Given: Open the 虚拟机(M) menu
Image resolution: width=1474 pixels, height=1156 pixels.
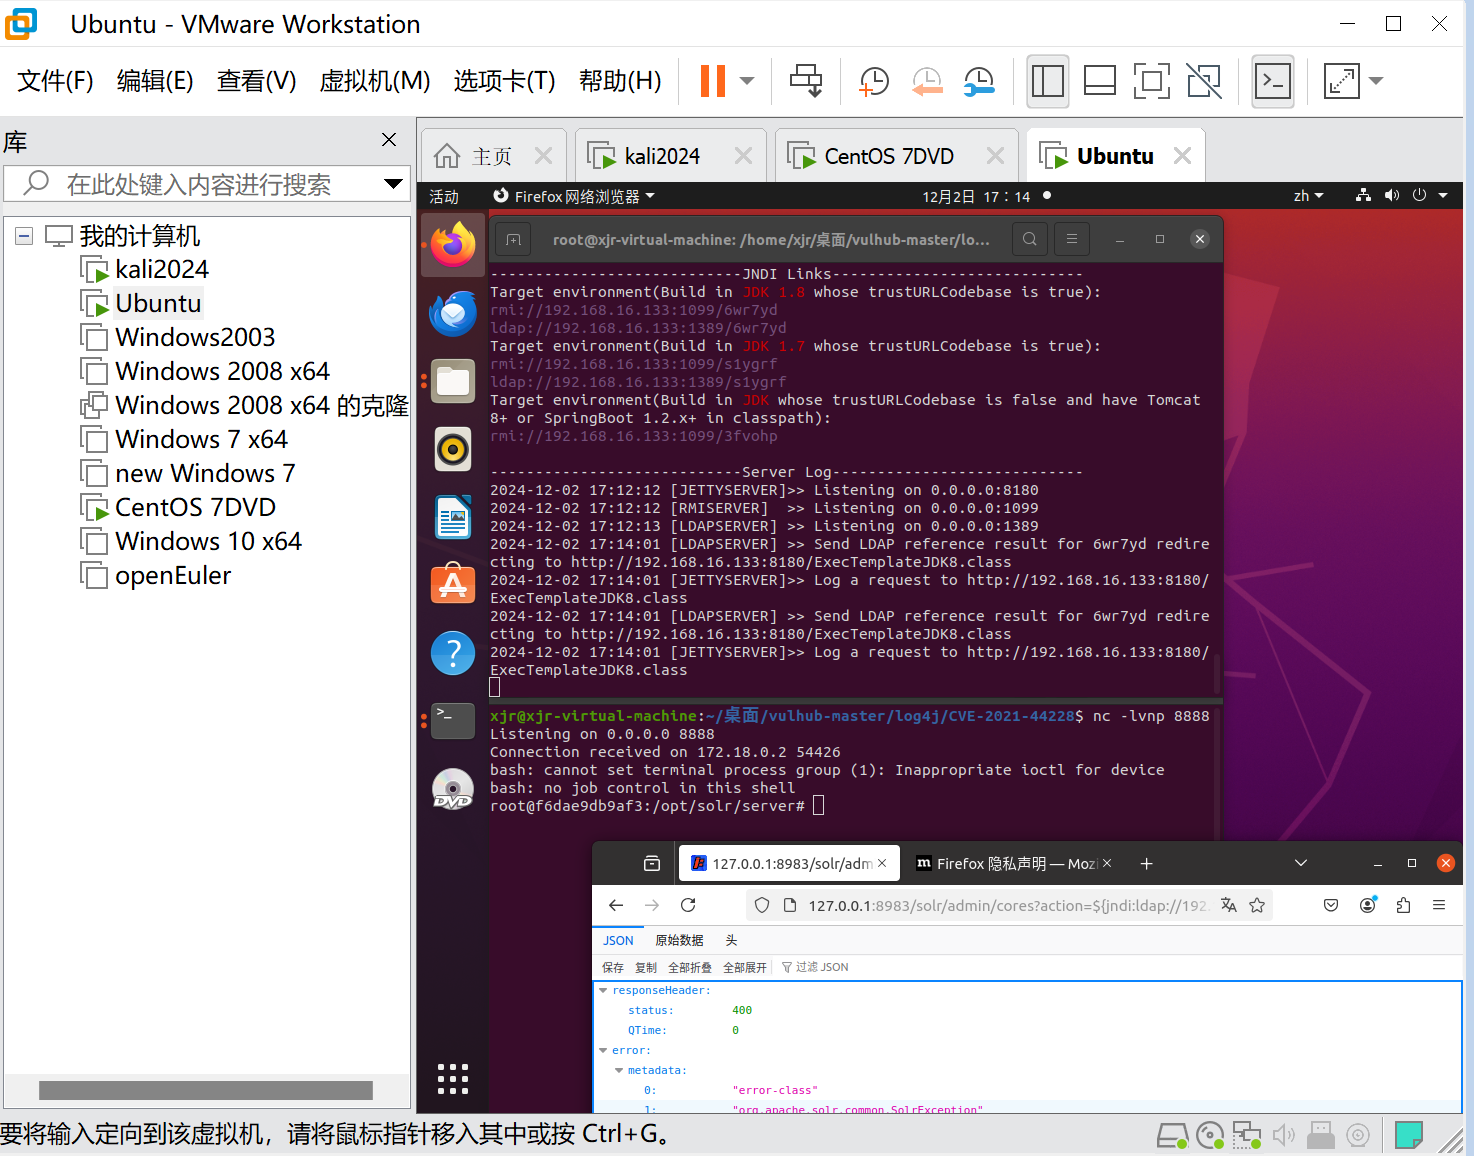Looking at the screenshot, I should [375, 81].
